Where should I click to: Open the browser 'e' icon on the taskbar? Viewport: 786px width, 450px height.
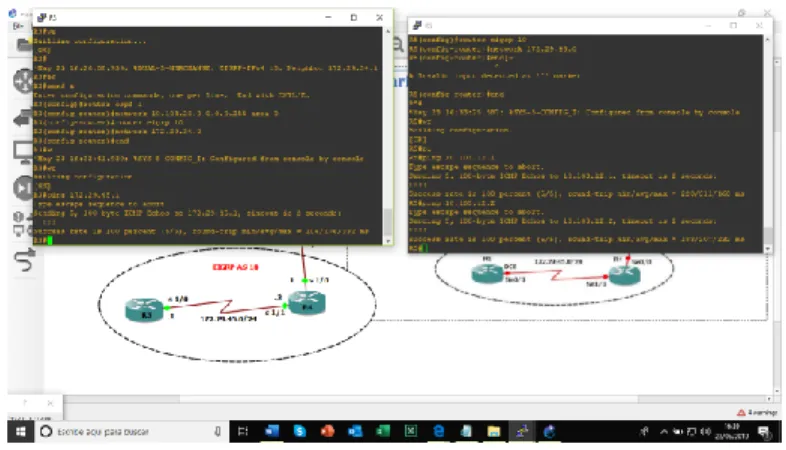coord(438,431)
